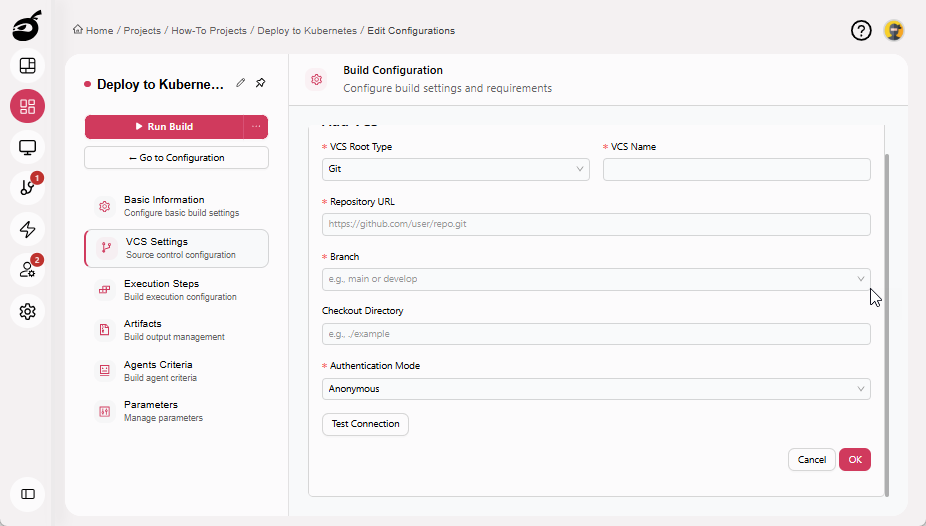This screenshot has width=926, height=526.
Task: Click the pin icon beside project name
Action: 260,83
